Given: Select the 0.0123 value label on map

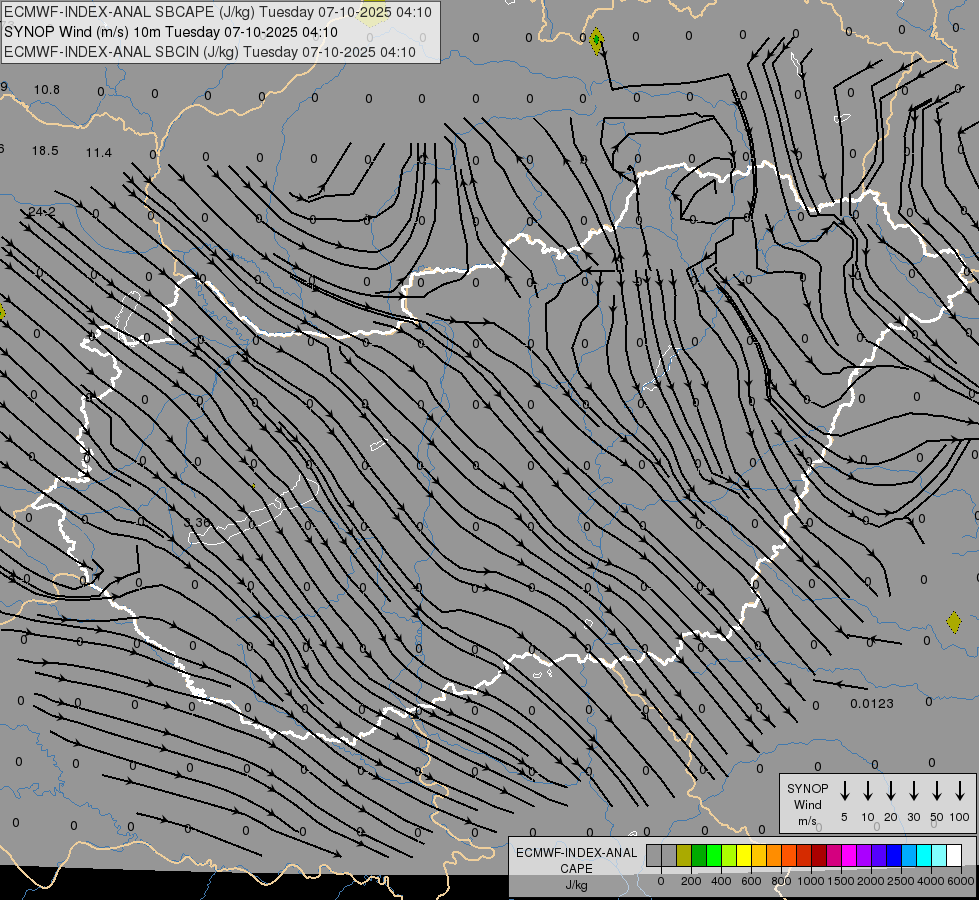Looking at the screenshot, I should tap(872, 704).
